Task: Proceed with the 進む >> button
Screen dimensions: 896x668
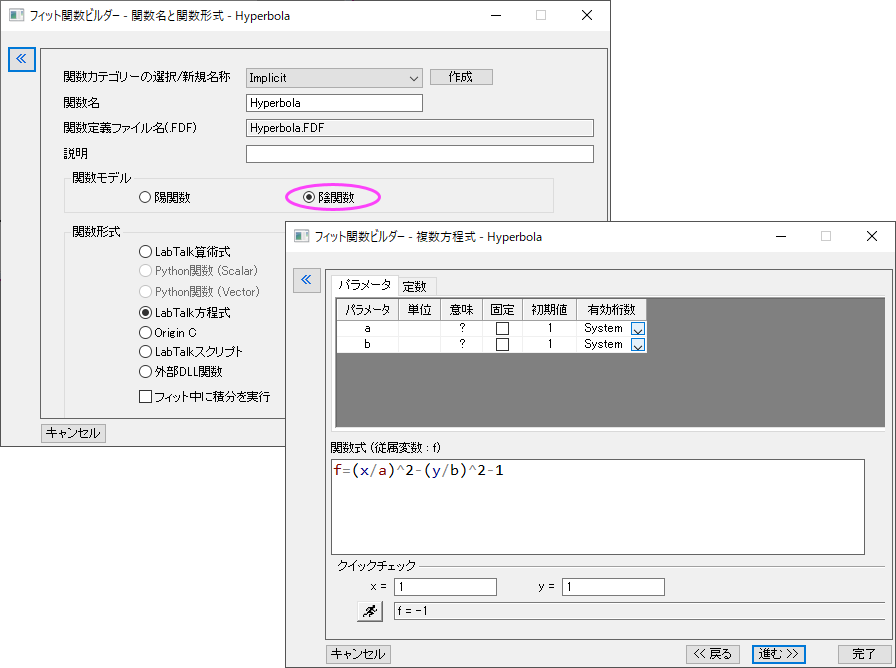Action: tap(778, 654)
